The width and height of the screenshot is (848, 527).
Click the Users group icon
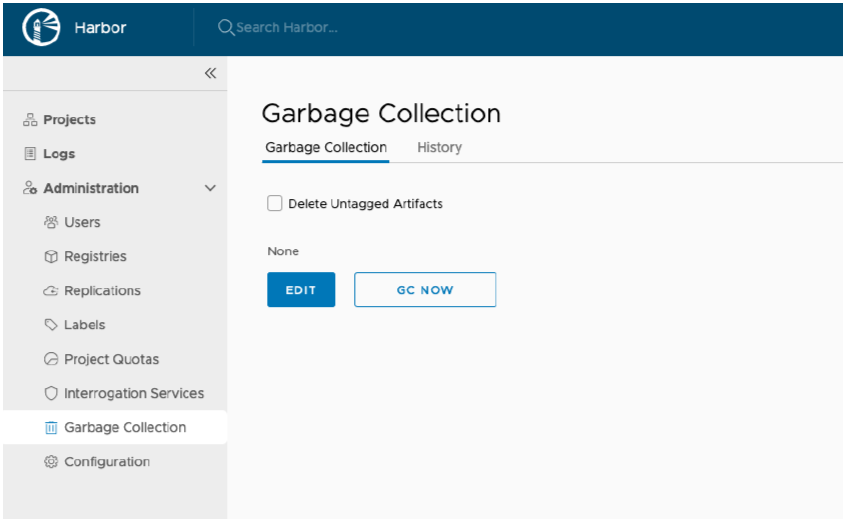click(x=51, y=222)
